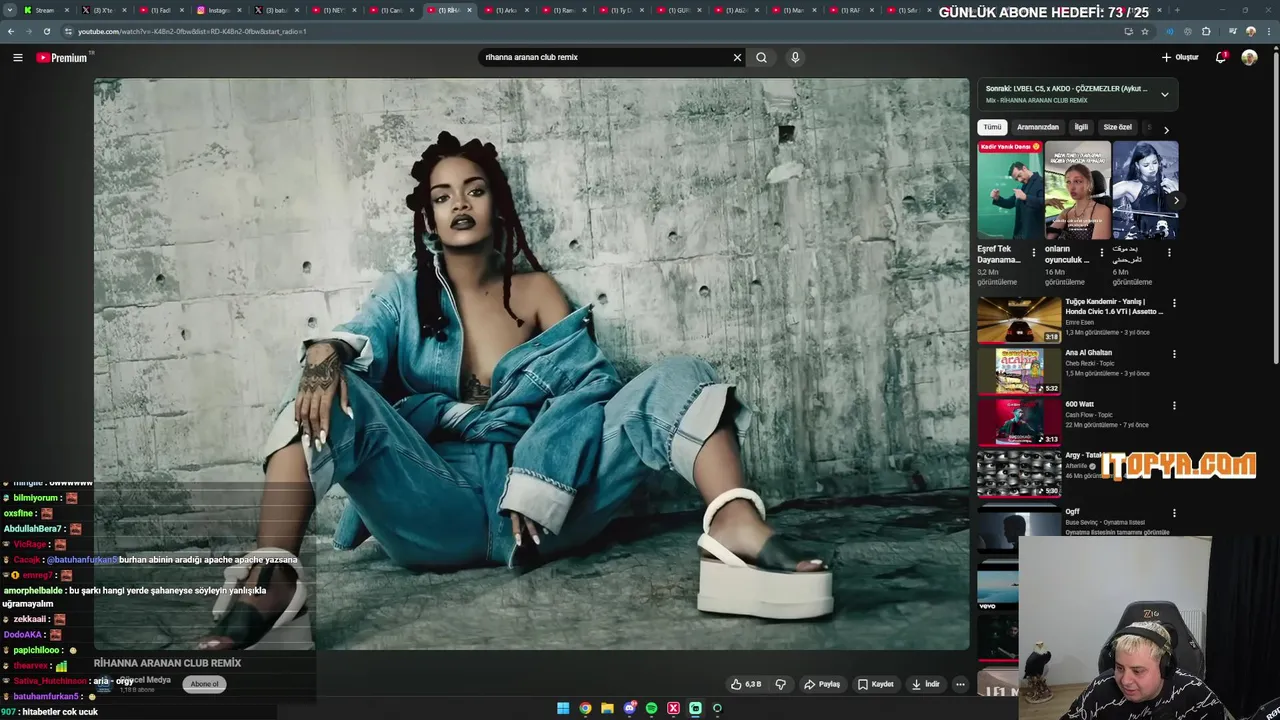1280x720 pixels.
Task: Select the İlgili filter chip
Action: pos(1081,127)
